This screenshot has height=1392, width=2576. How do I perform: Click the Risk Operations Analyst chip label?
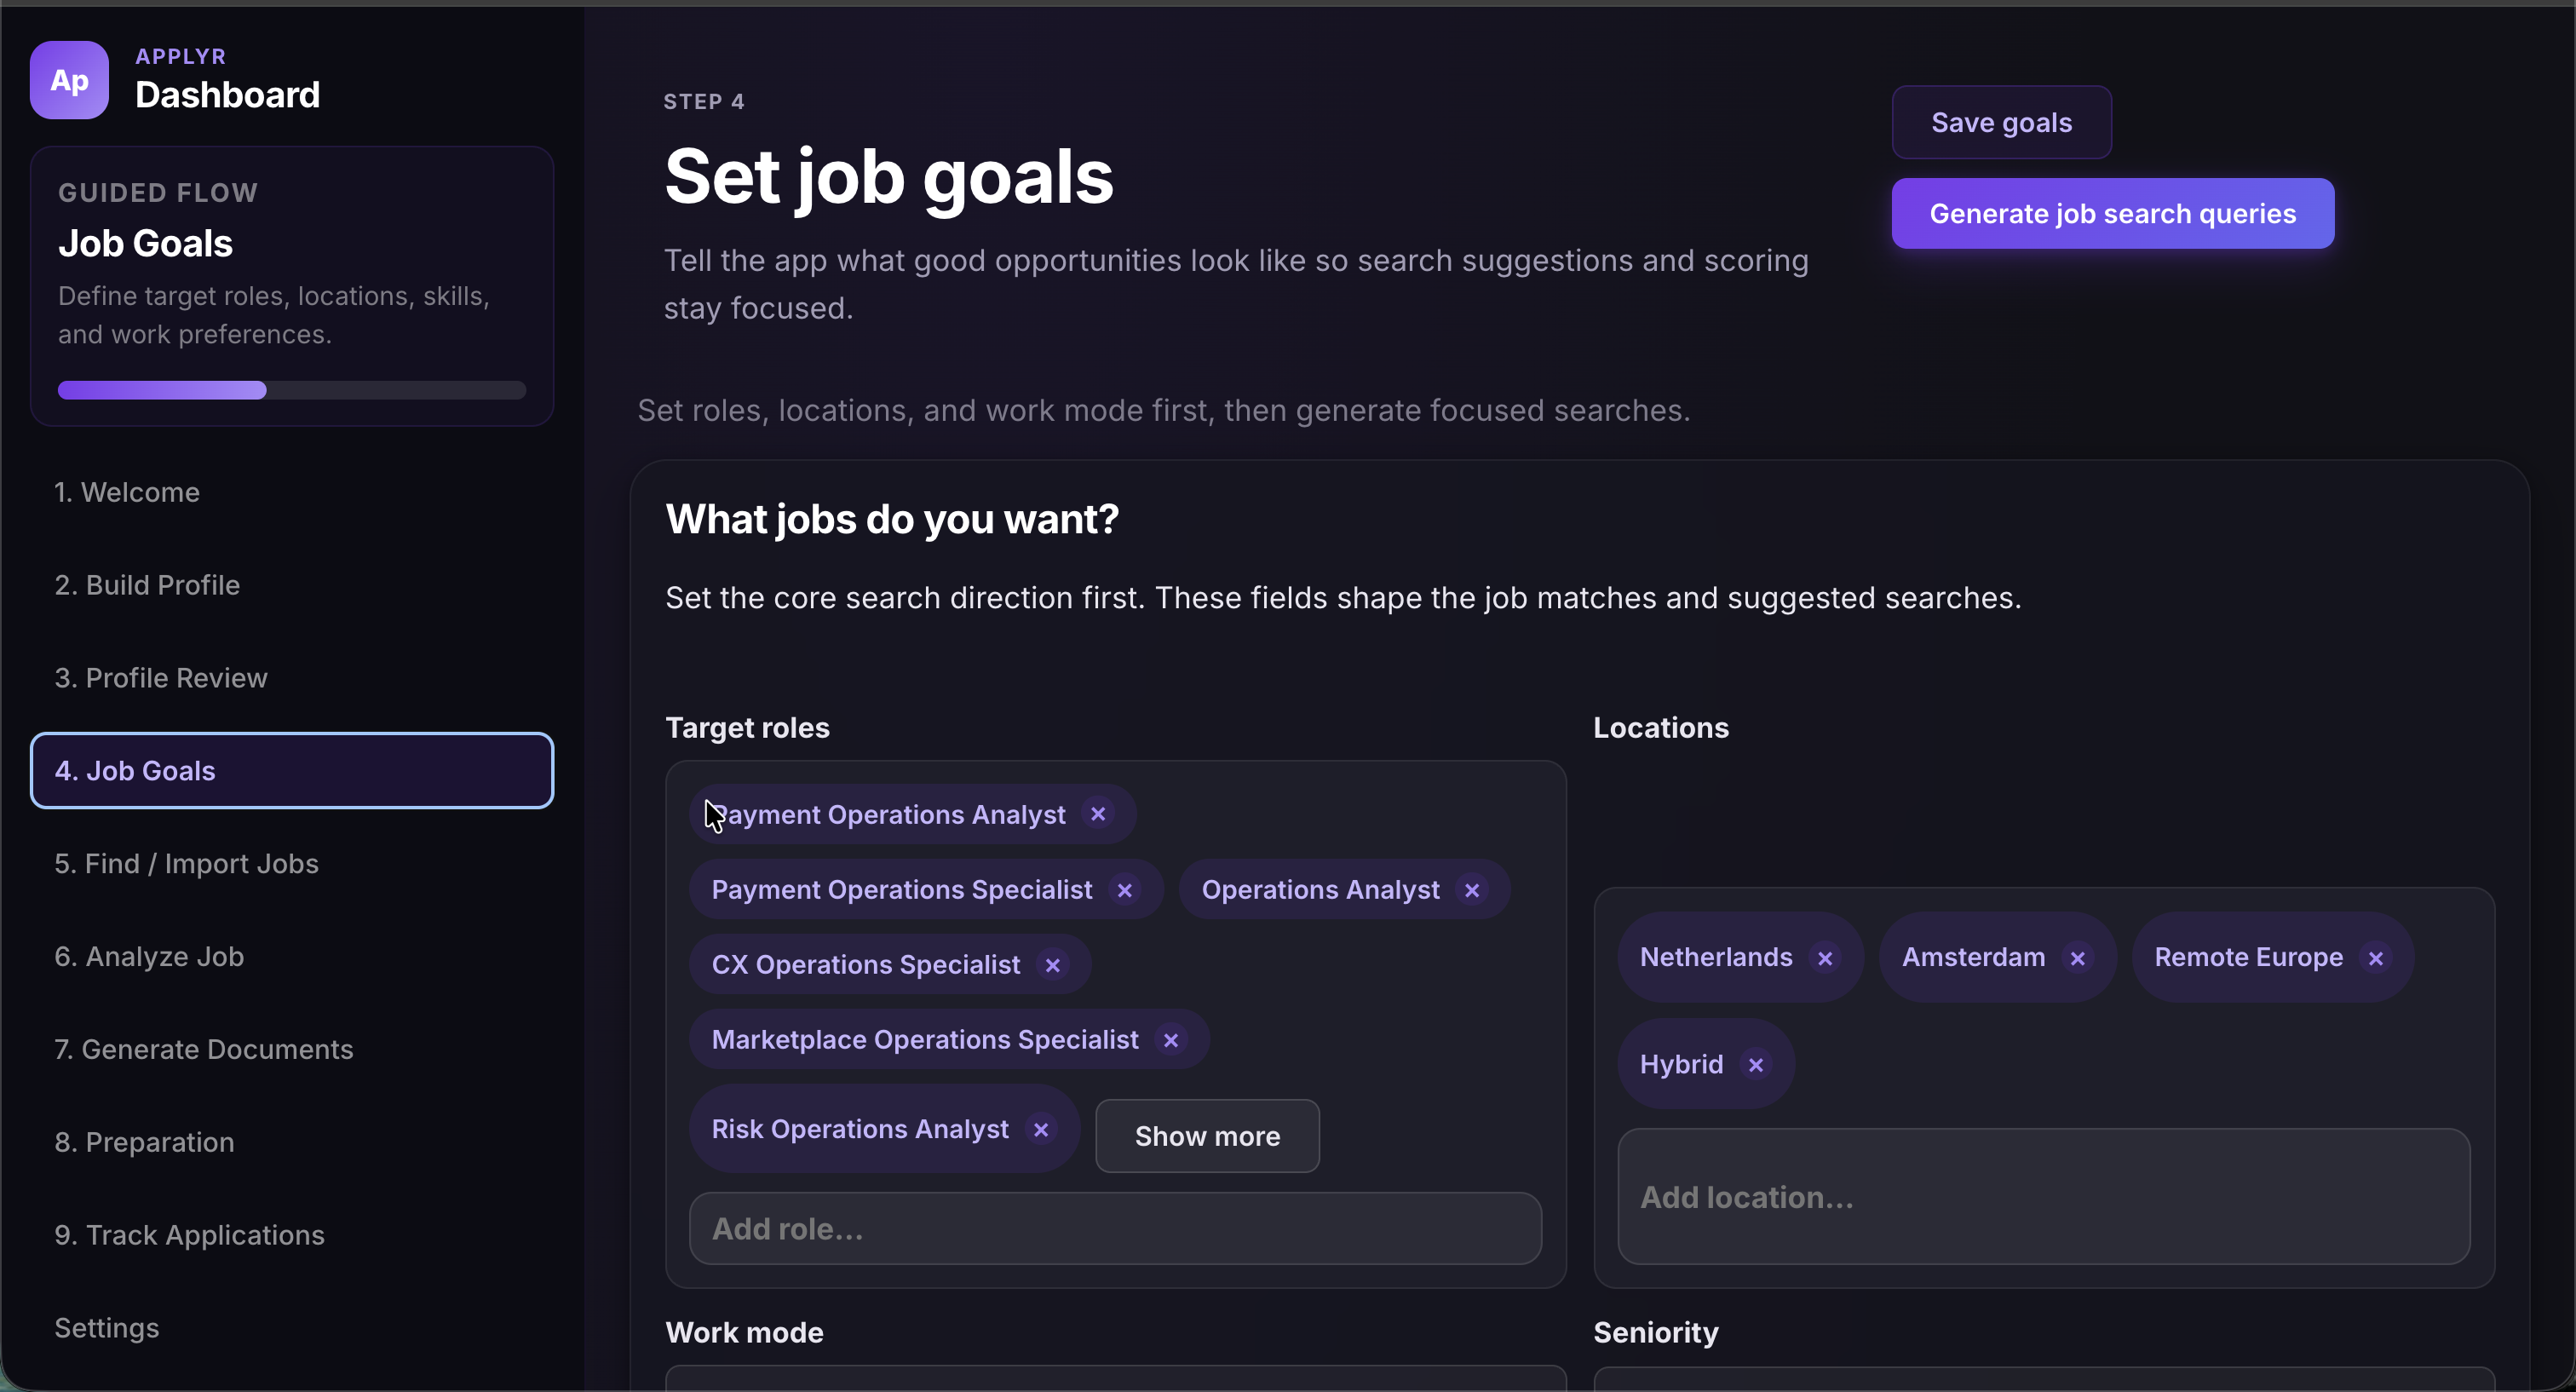pyautogui.click(x=860, y=1130)
